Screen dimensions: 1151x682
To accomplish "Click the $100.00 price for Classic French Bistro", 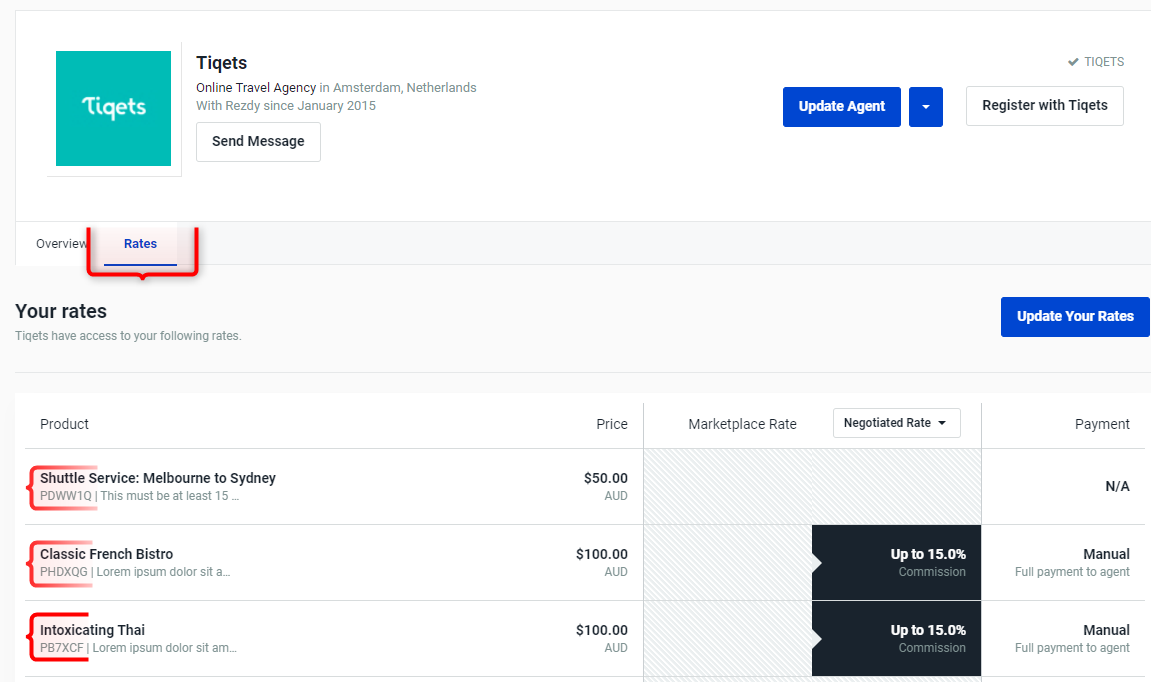I will (x=601, y=554).
